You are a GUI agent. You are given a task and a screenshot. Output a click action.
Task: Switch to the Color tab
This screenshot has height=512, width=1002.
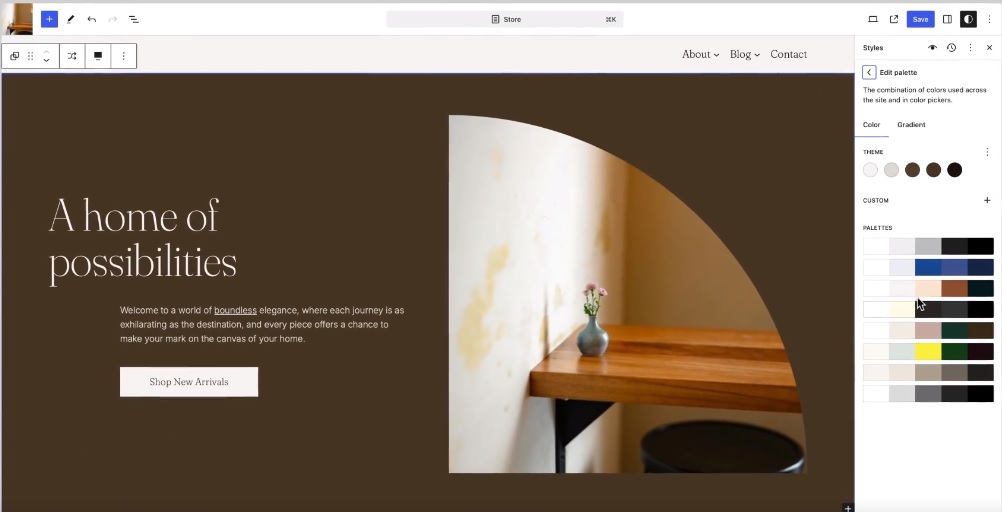(x=872, y=125)
